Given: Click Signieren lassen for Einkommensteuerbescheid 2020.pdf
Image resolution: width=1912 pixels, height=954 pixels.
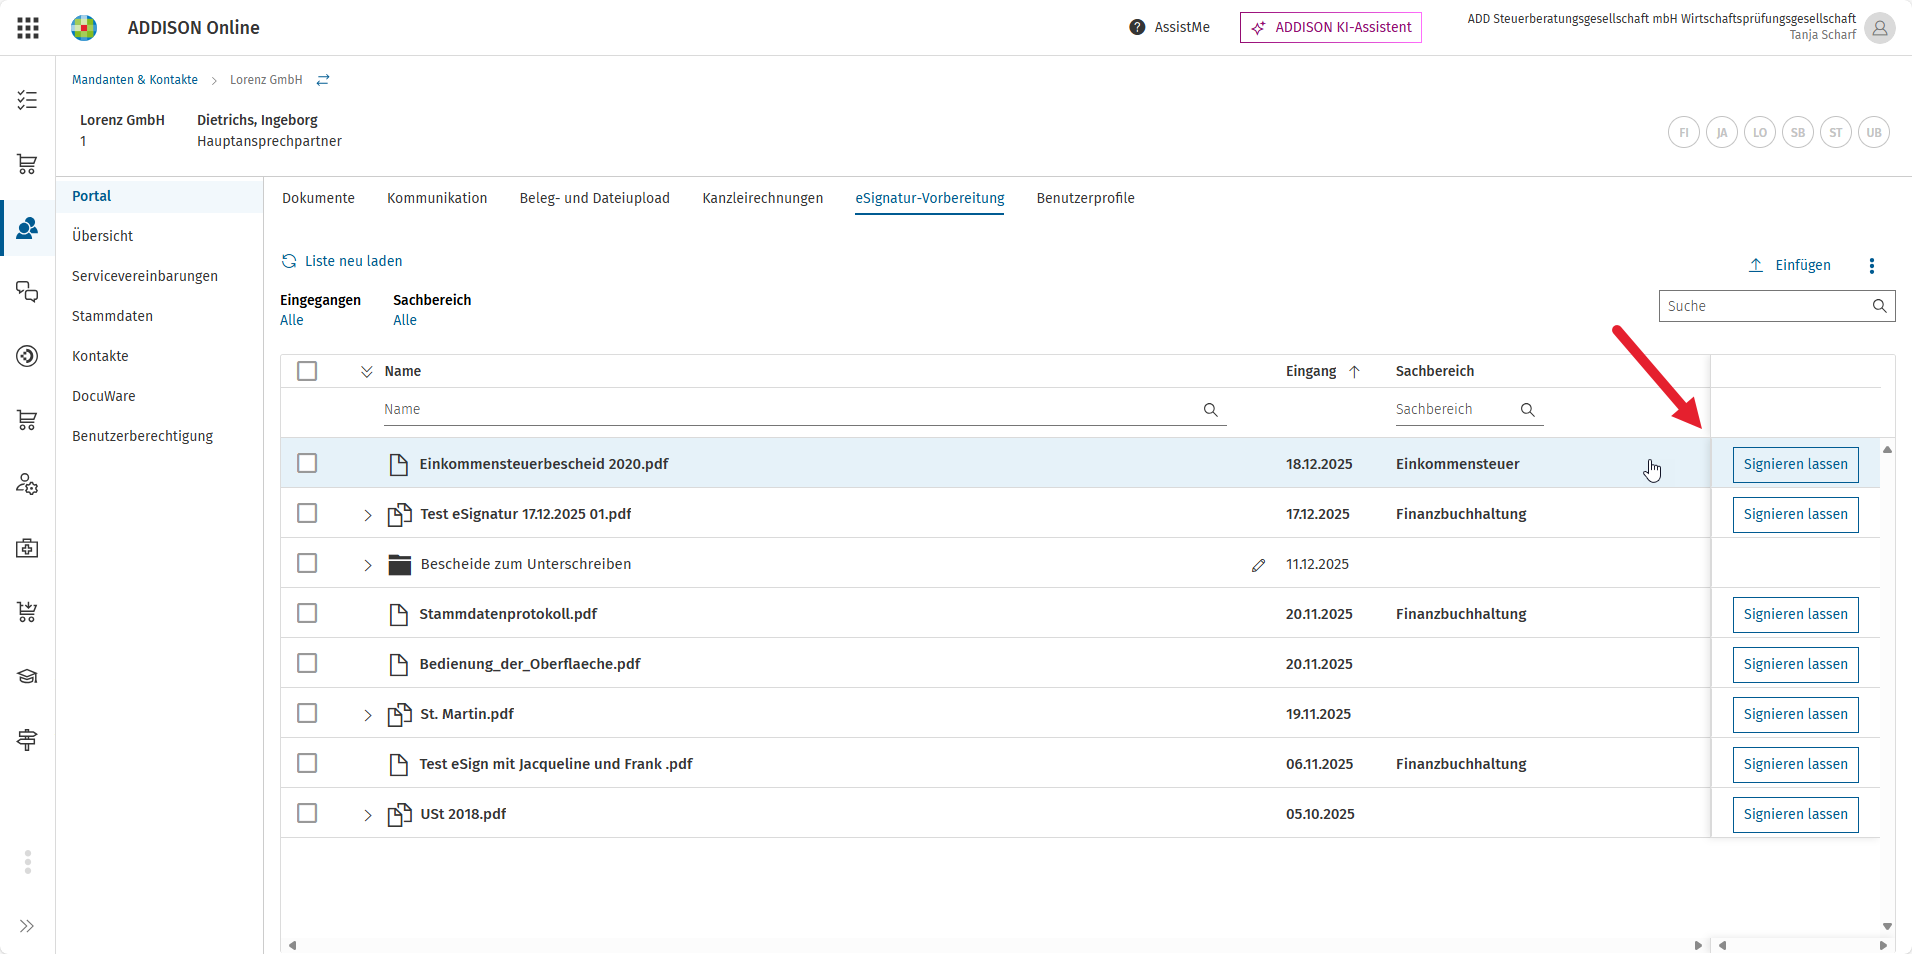Looking at the screenshot, I should 1795,465.
